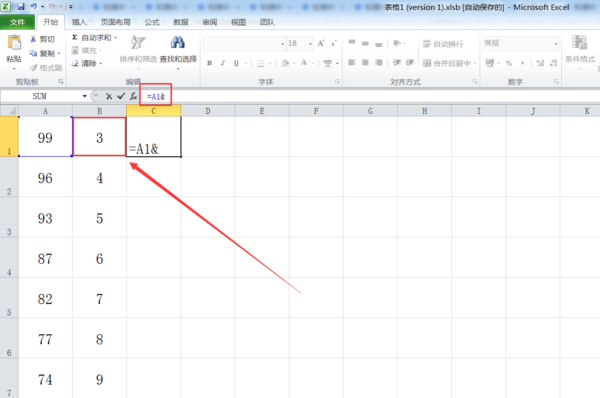Open the number format dropdown
Screen dimensions: 600x398
pyautogui.click(x=556, y=44)
